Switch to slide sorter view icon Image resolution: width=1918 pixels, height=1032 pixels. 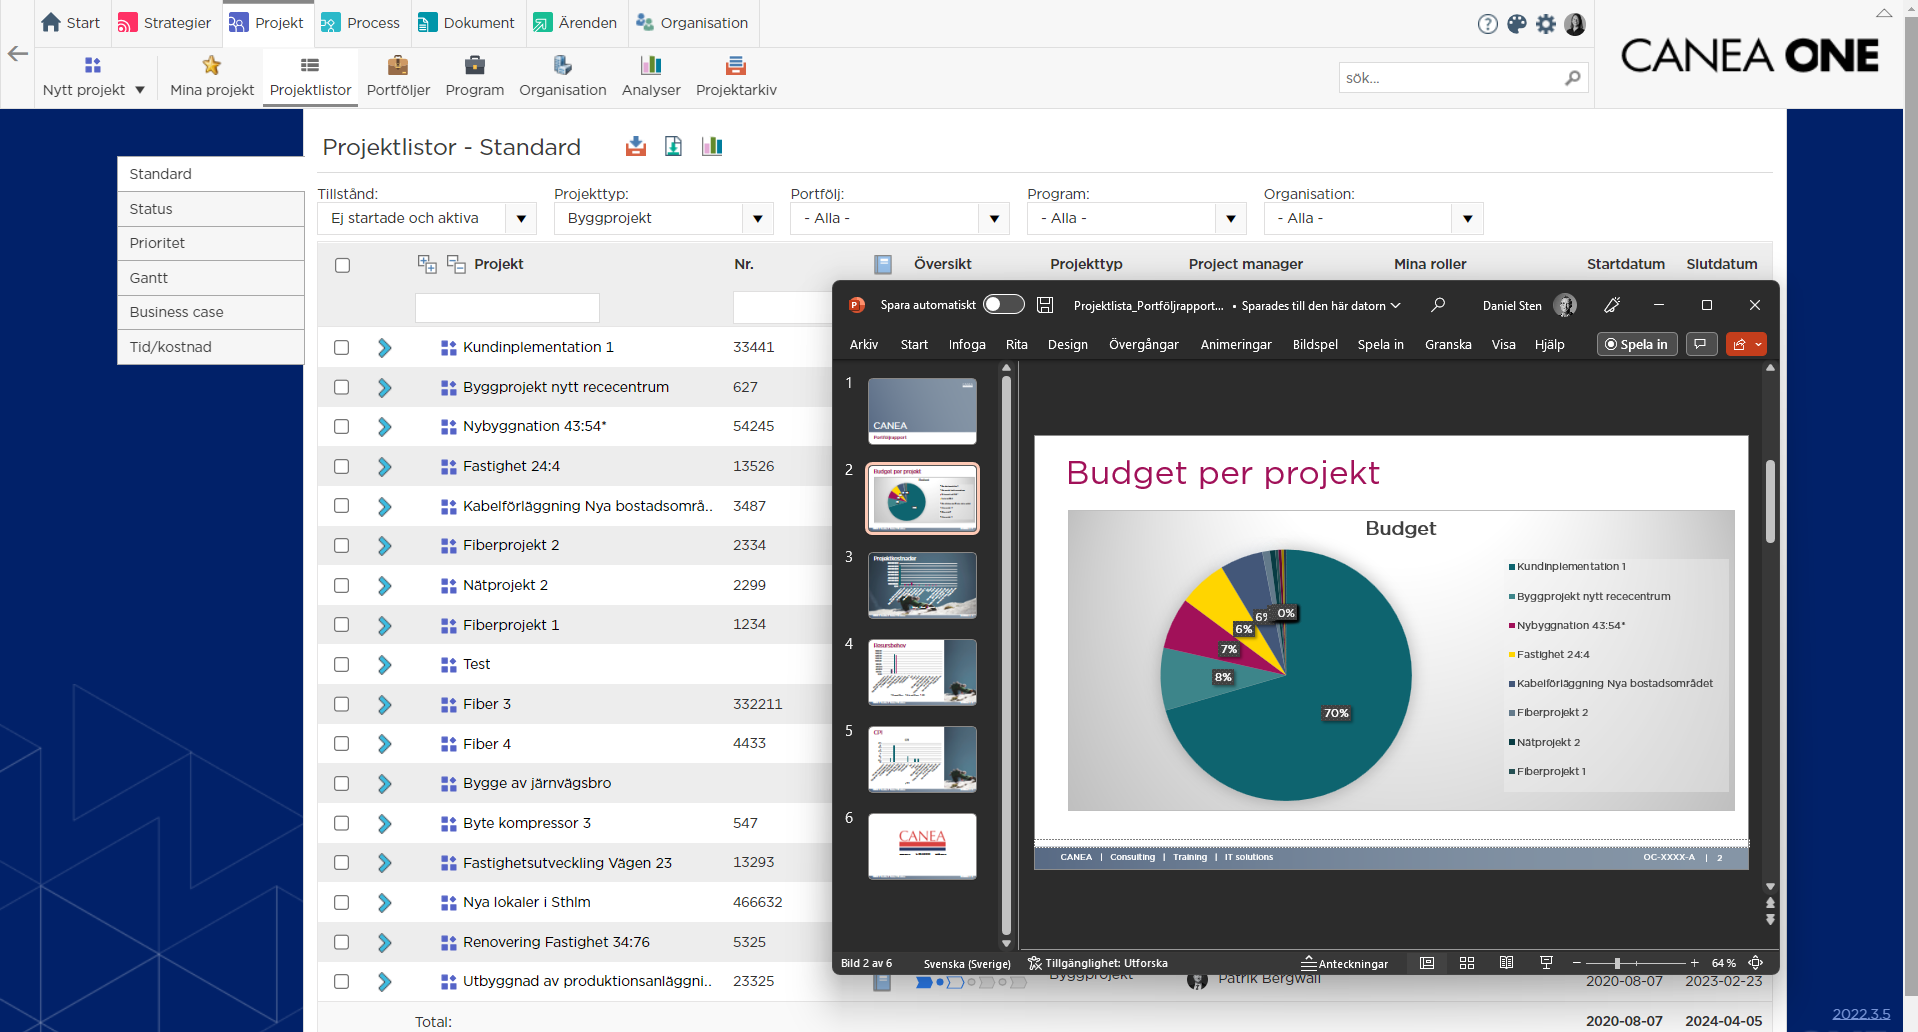tap(1467, 963)
